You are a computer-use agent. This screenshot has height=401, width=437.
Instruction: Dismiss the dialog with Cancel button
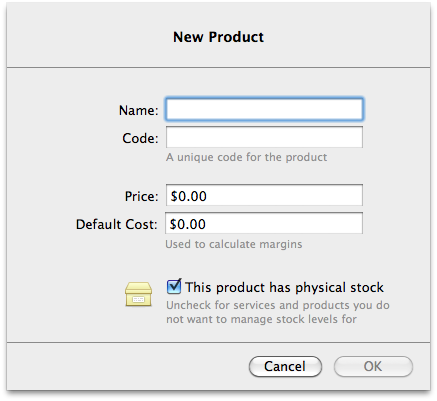click(x=285, y=366)
